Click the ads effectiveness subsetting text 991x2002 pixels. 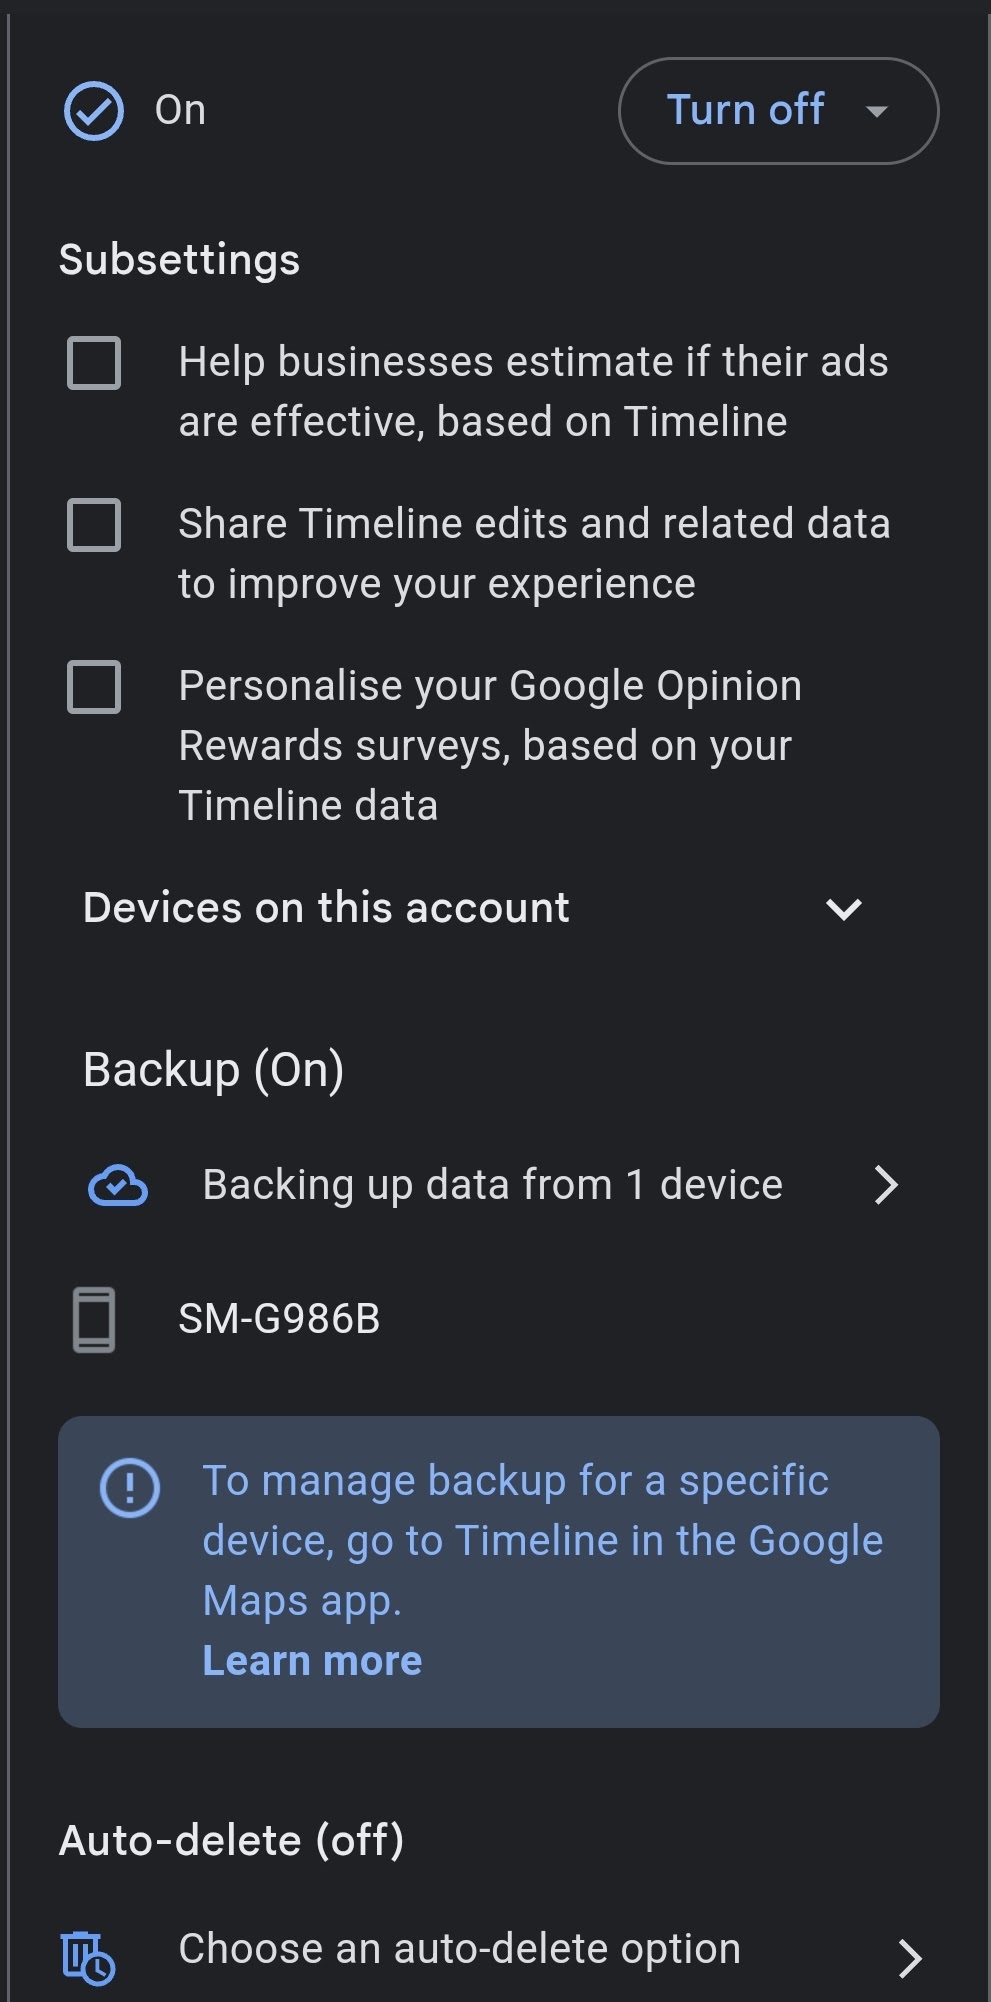(533, 392)
